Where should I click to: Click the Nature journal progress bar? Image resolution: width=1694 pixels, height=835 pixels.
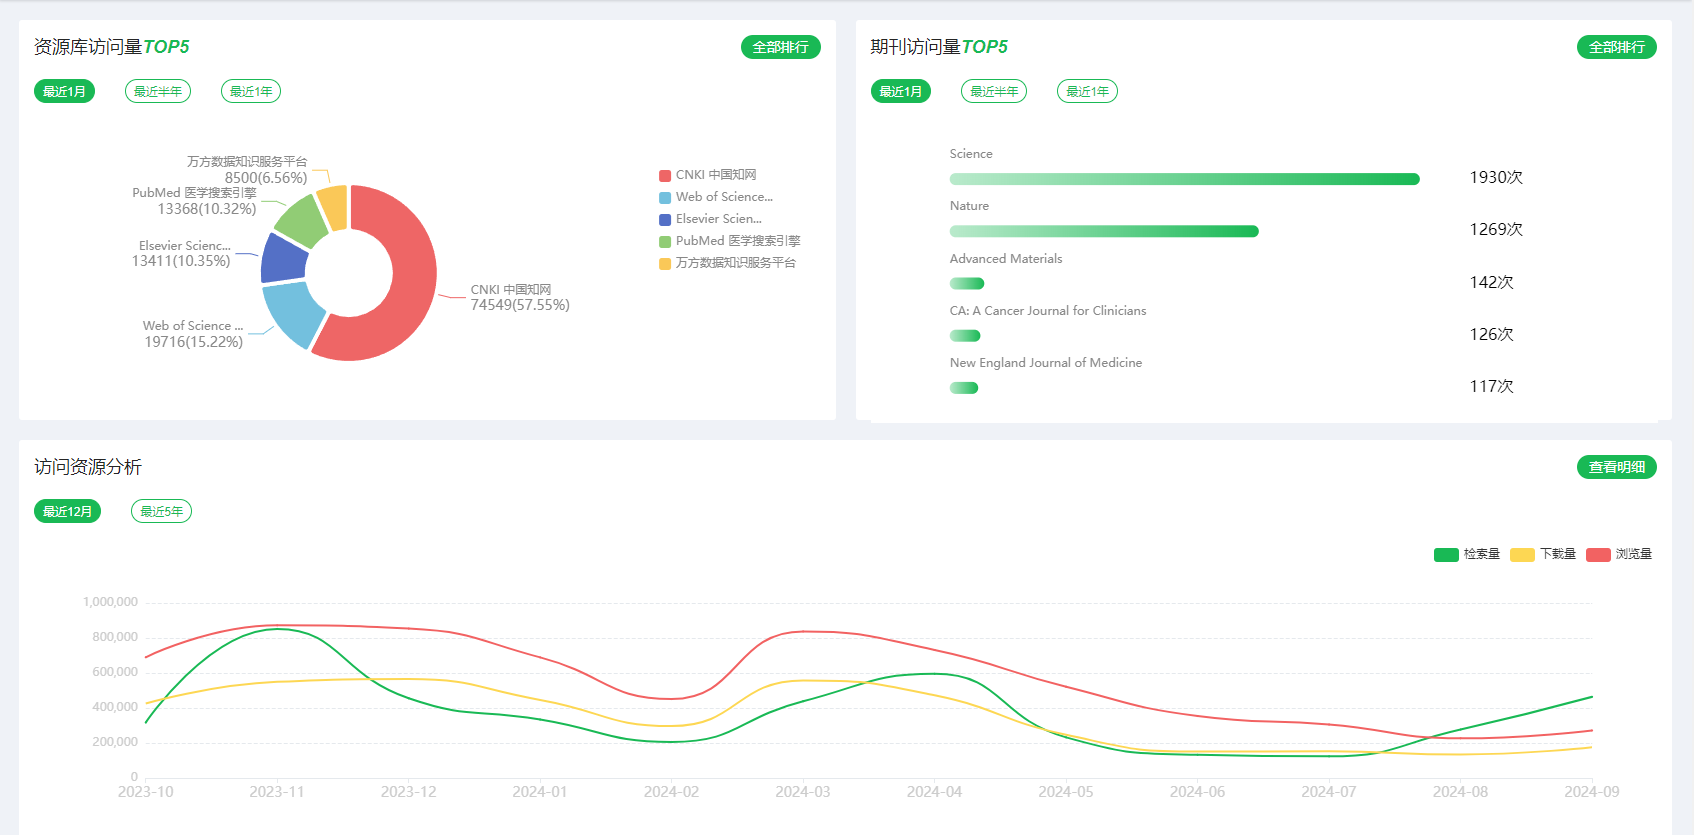pyautogui.click(x=1103, y=231)
